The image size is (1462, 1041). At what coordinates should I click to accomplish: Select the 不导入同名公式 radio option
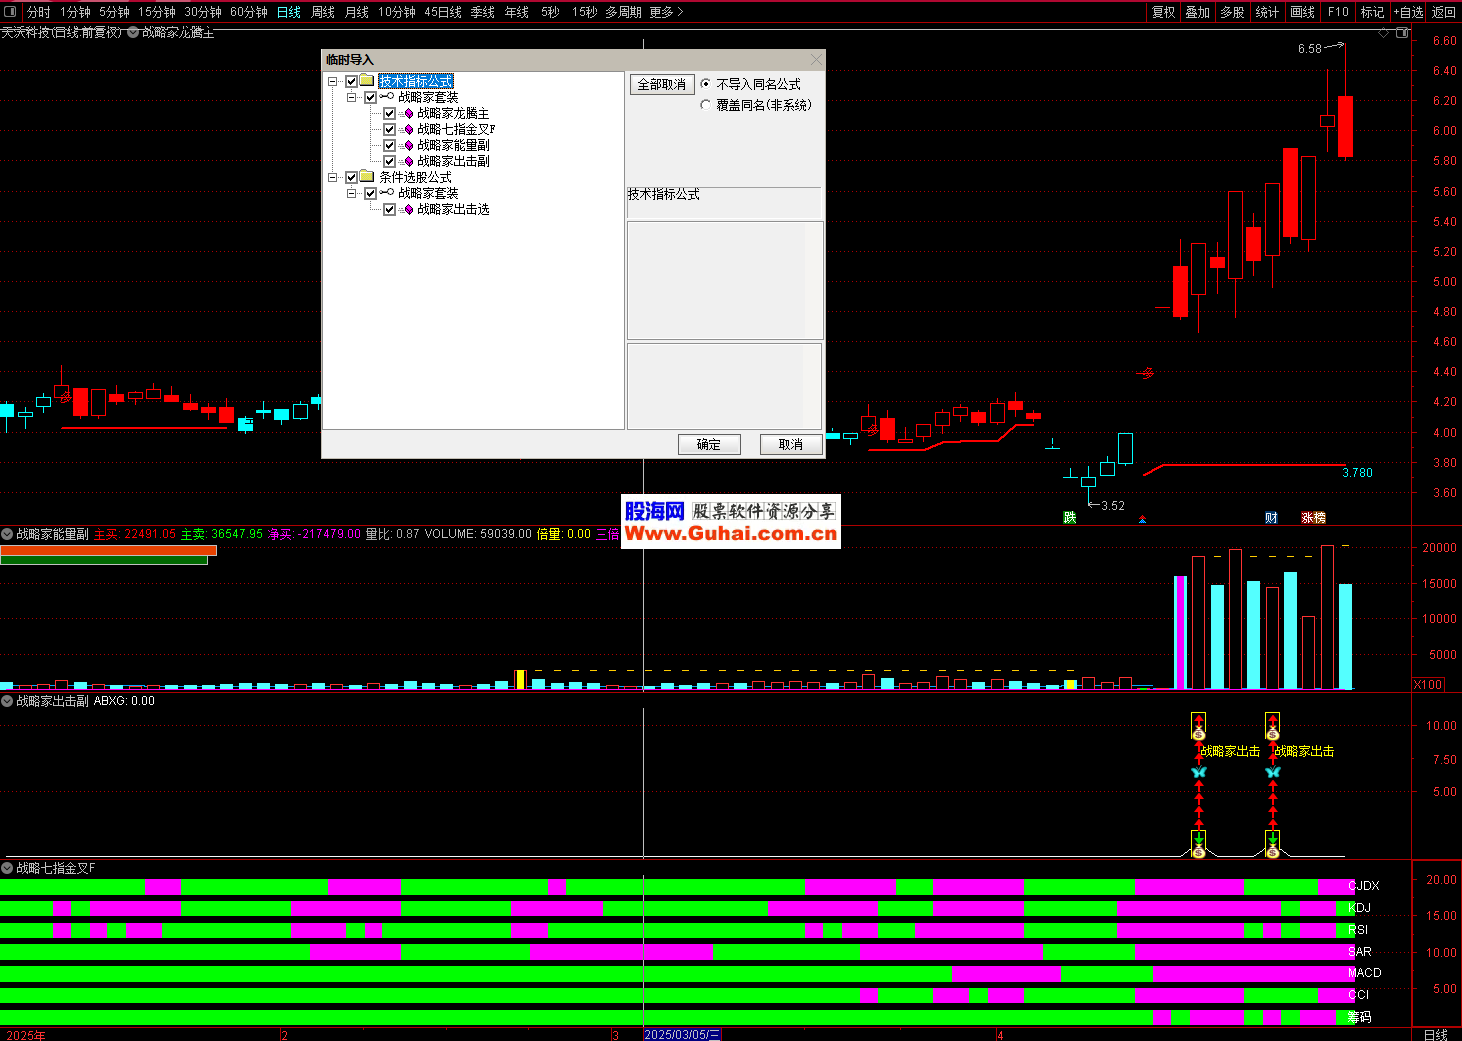point(706,84)
